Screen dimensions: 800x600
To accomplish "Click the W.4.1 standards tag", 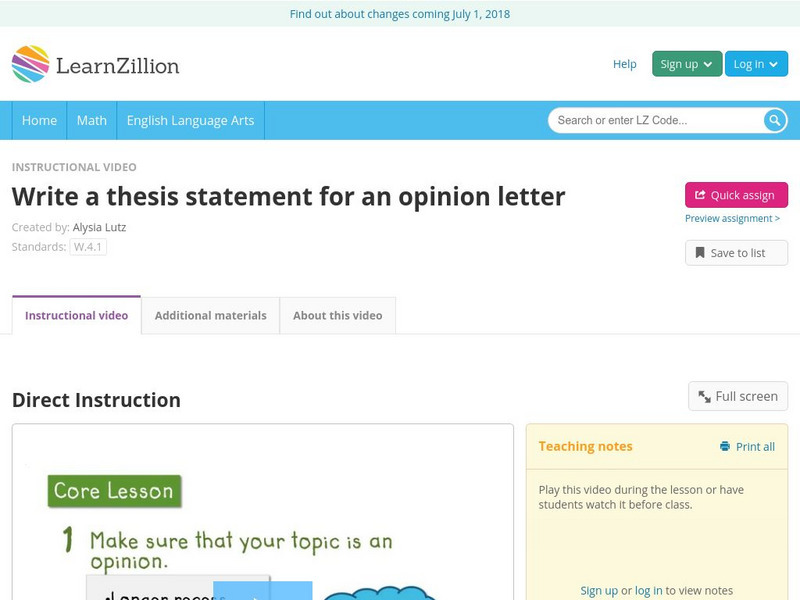I will point(88,247).
